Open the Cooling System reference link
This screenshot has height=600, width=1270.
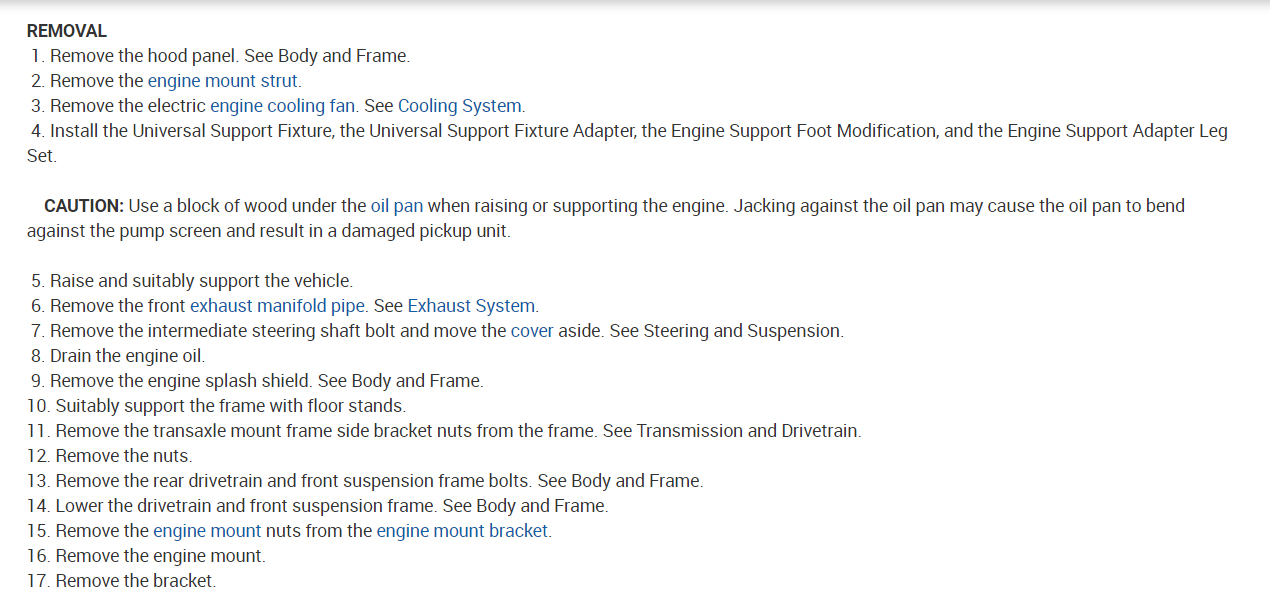(460, 106)
